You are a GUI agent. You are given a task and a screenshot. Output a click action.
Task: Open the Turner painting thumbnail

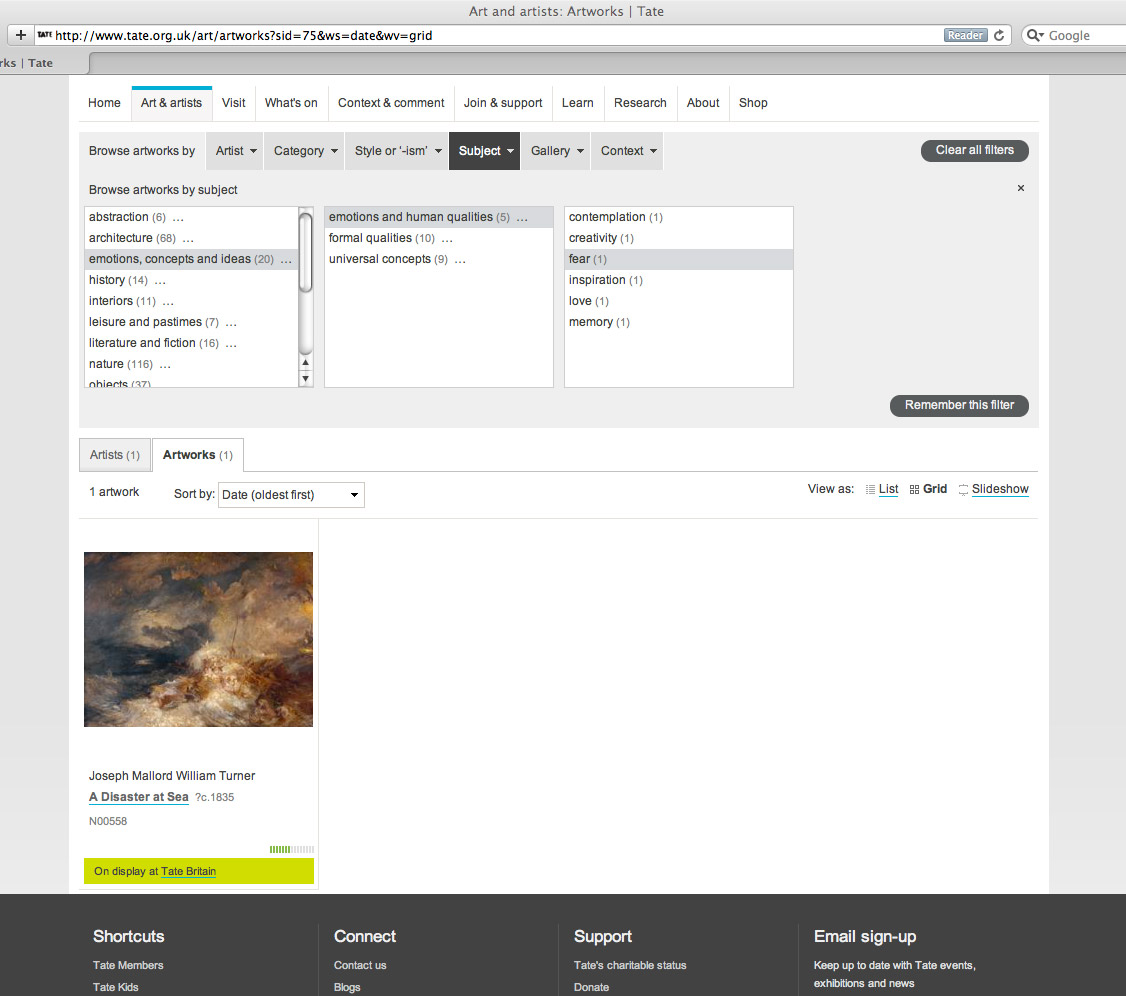click(x=198, y=639)
